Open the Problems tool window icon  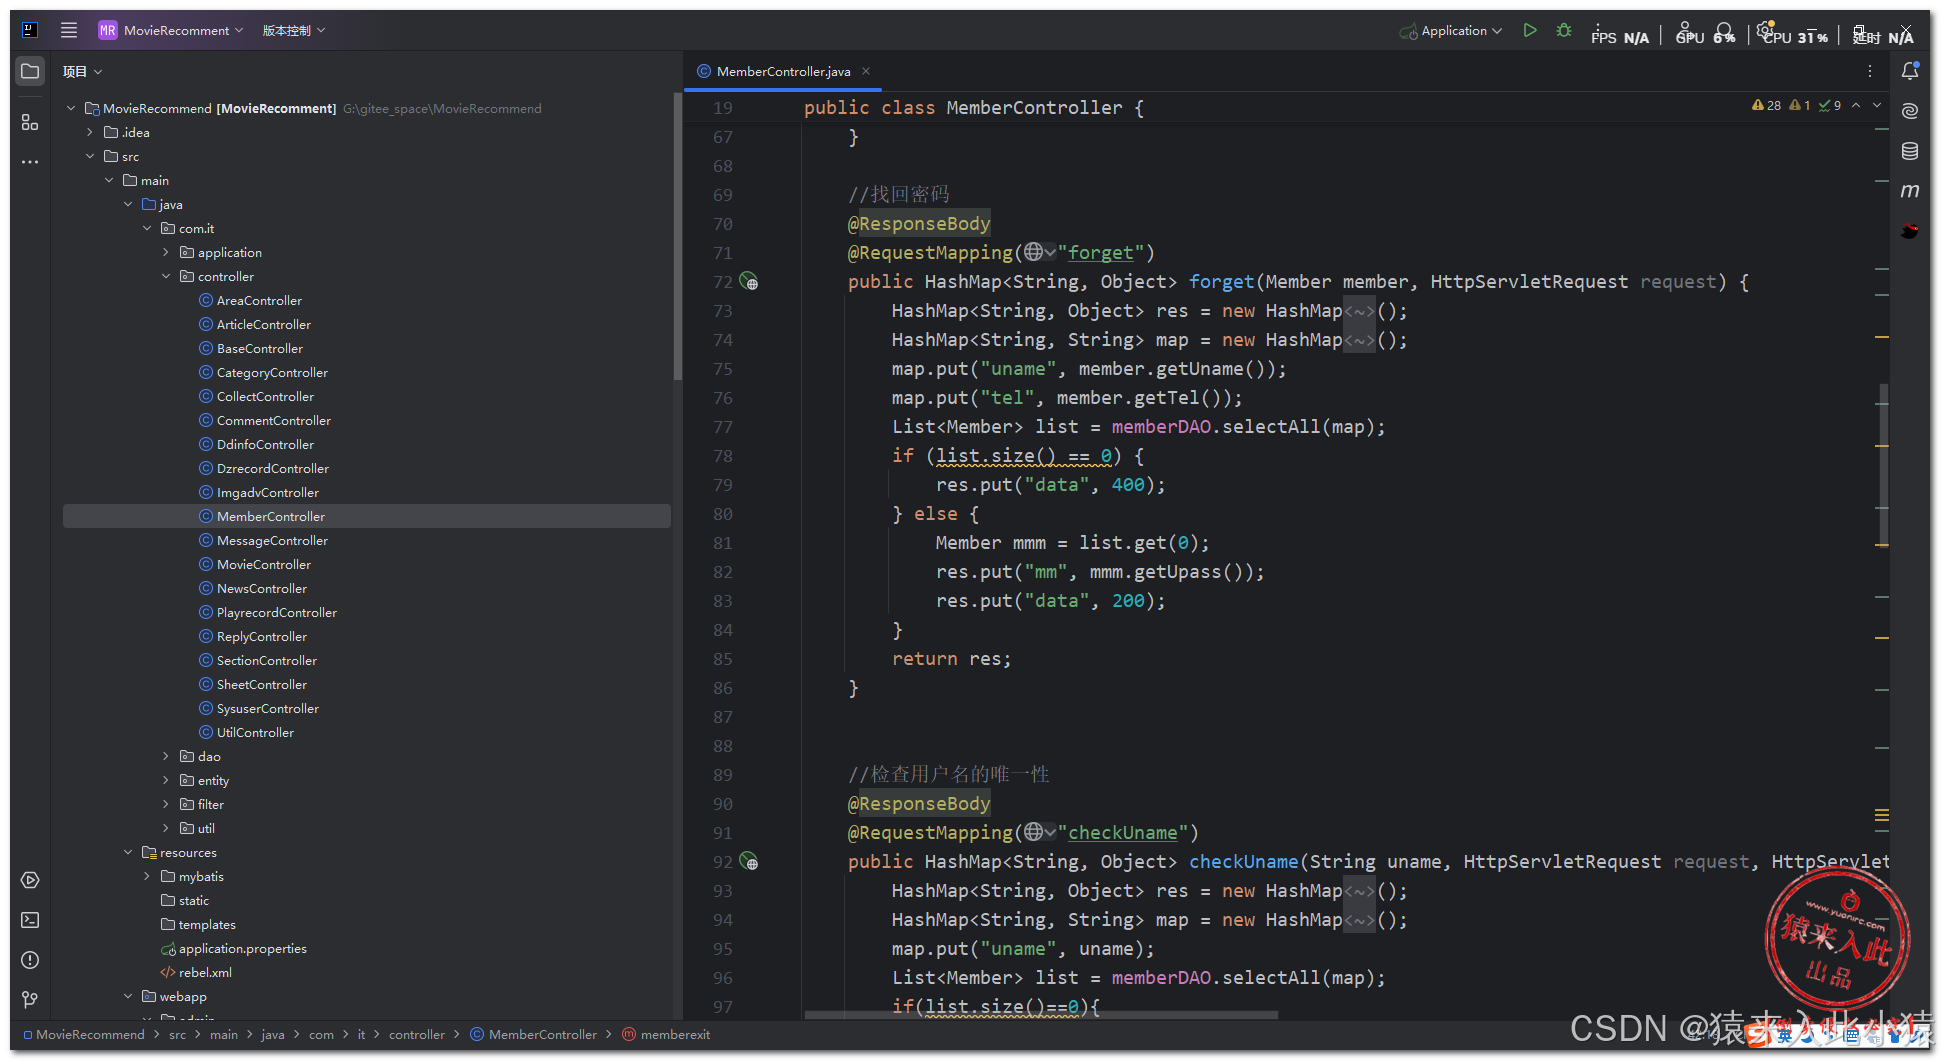pos(30,960)
